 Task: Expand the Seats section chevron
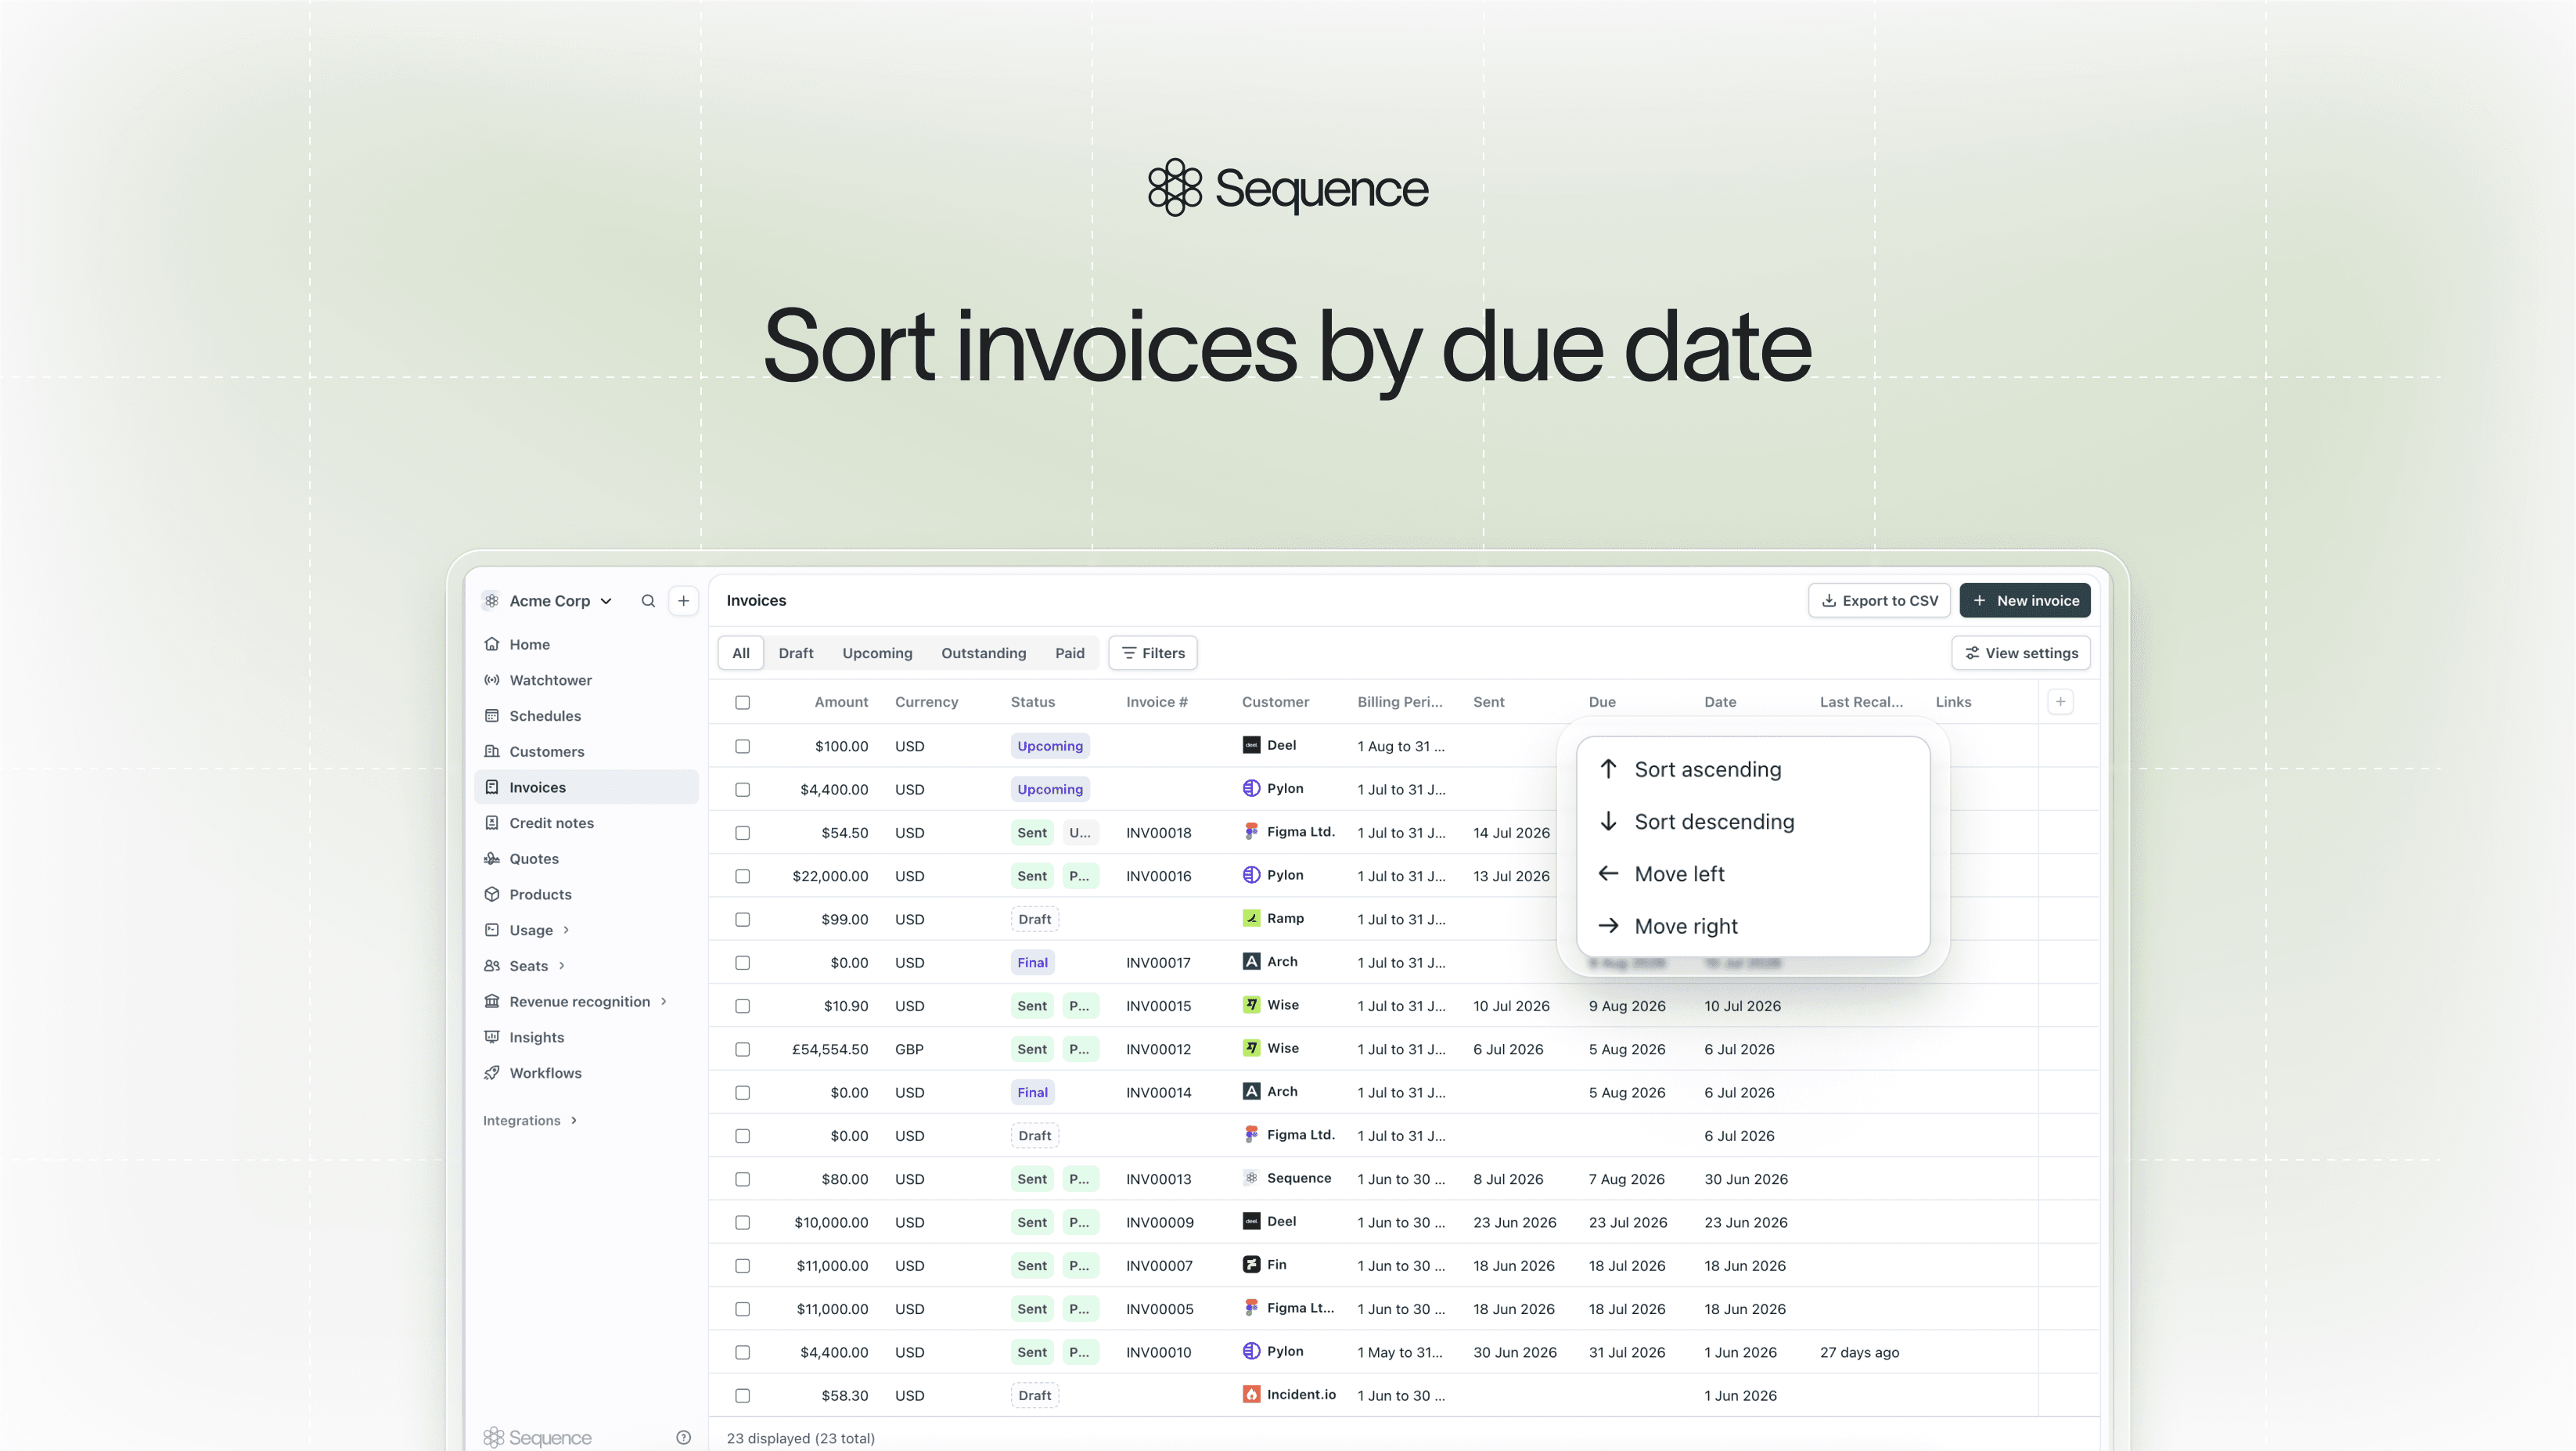coord(562,966)
